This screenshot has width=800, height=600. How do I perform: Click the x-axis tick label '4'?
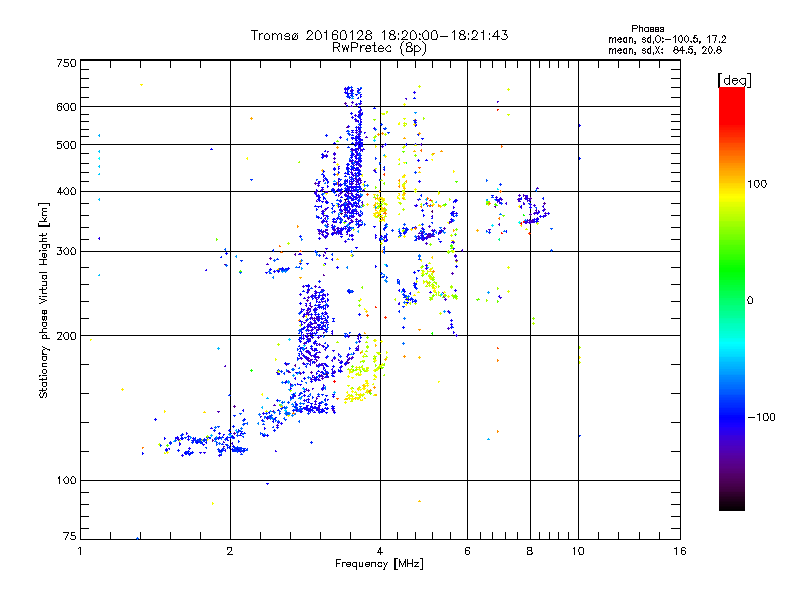tap(380, 551)
